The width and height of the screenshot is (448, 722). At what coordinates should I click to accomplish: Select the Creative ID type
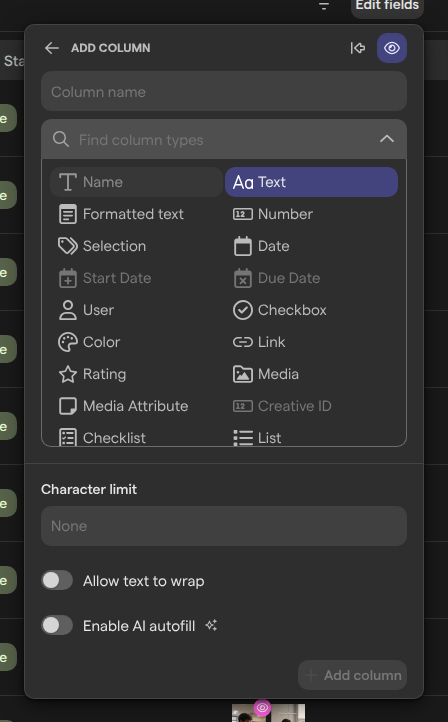click(311, 406)
